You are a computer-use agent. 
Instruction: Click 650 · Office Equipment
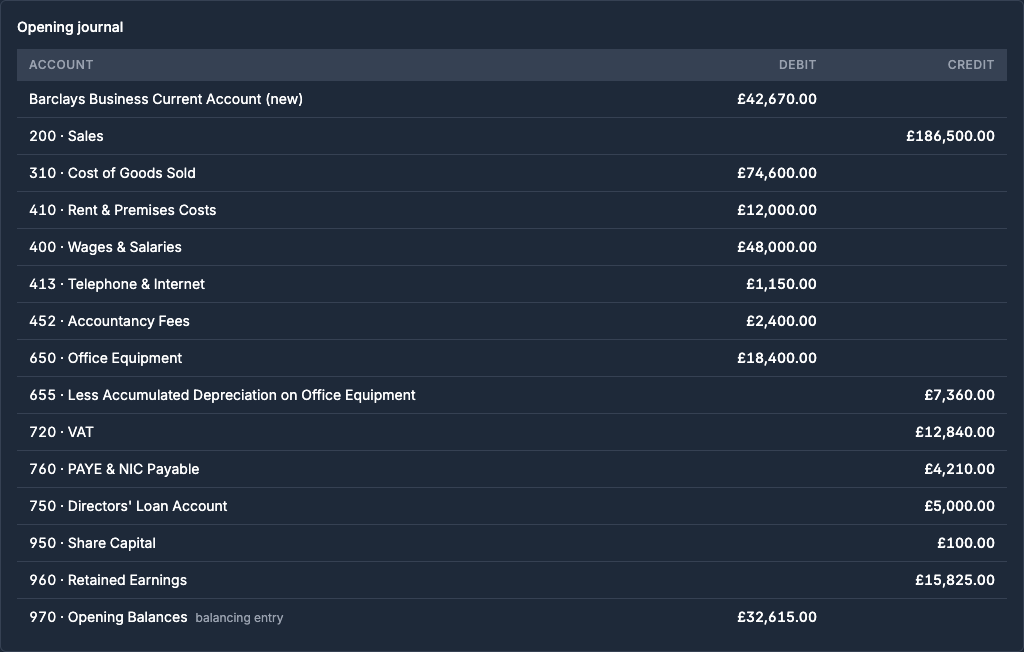(106, 358)
